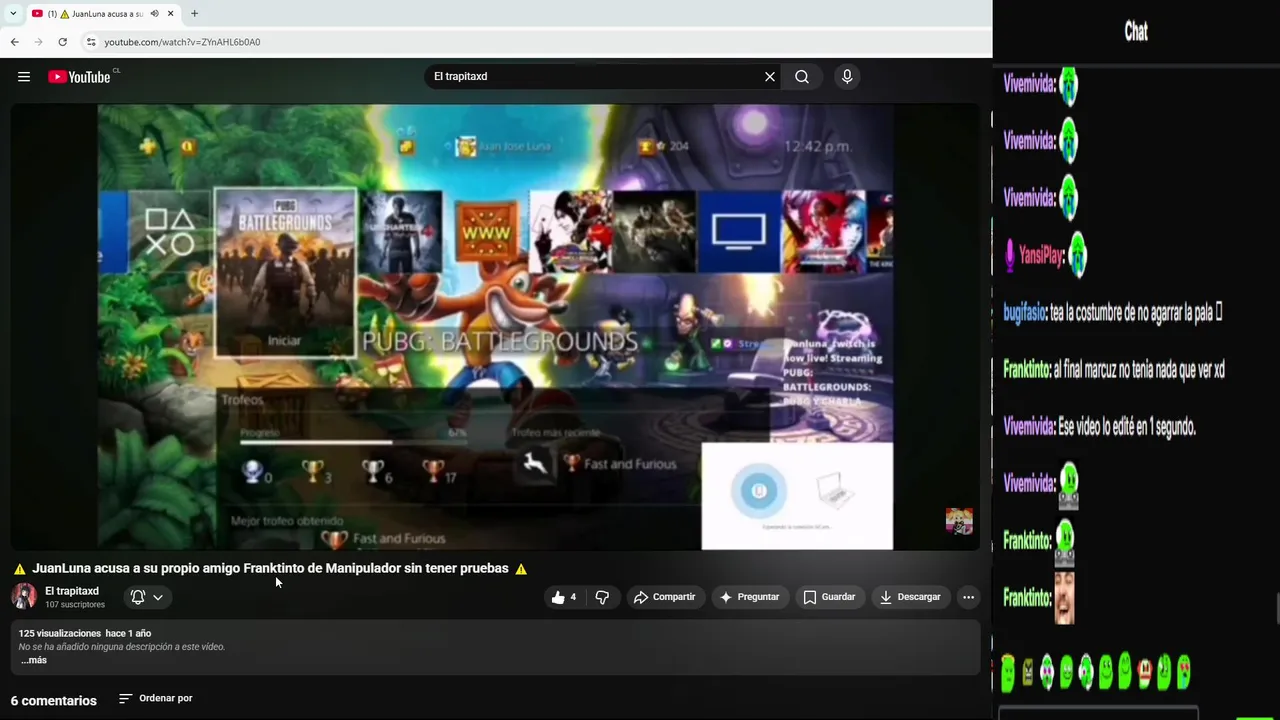Like the video with thumbs up
This screenshot has width=1280, height=720.
(x=563, y=597)
